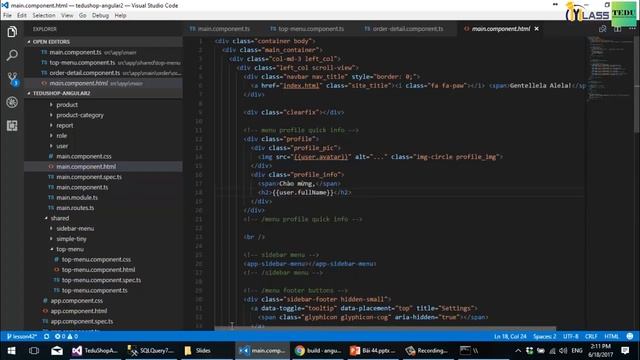640x360 pixels.
Task: Open the Windows Start menu
Action: click(11, 351)
